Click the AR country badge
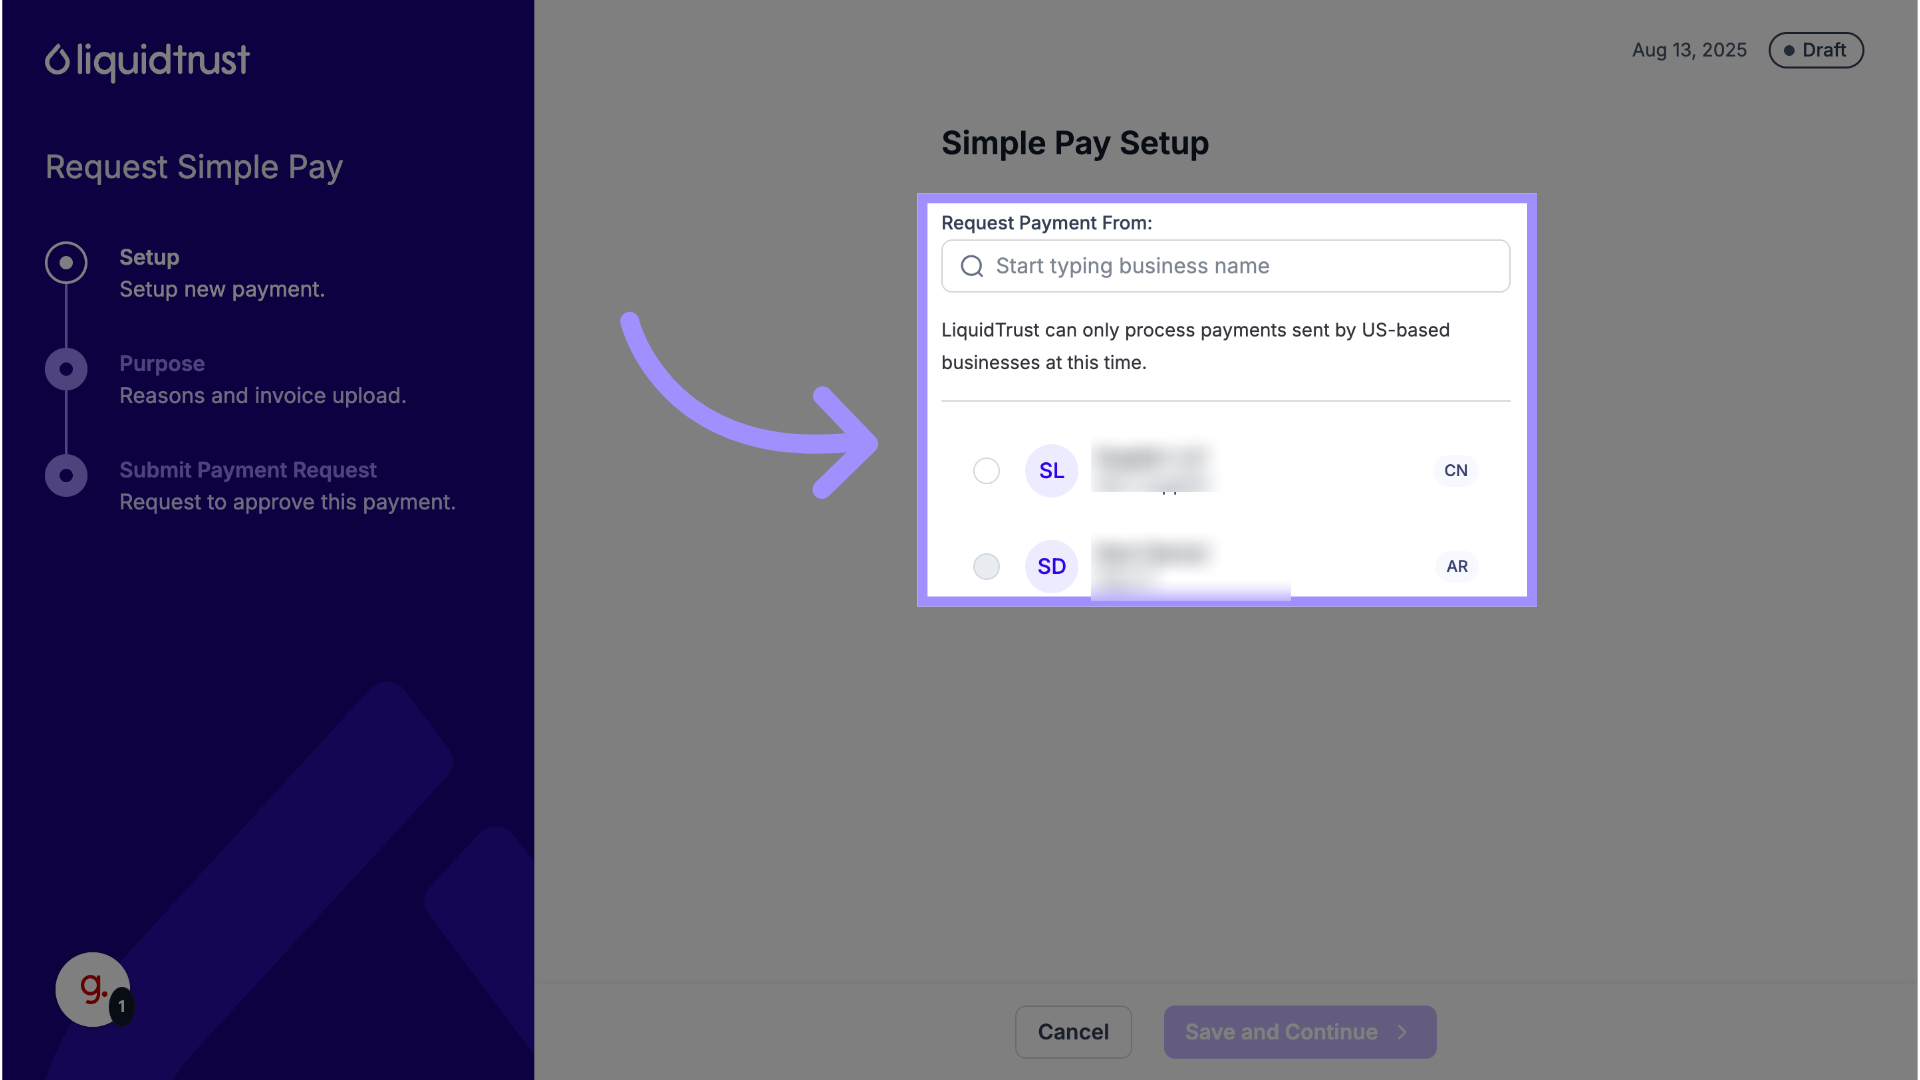 [x=1457, y=567]
